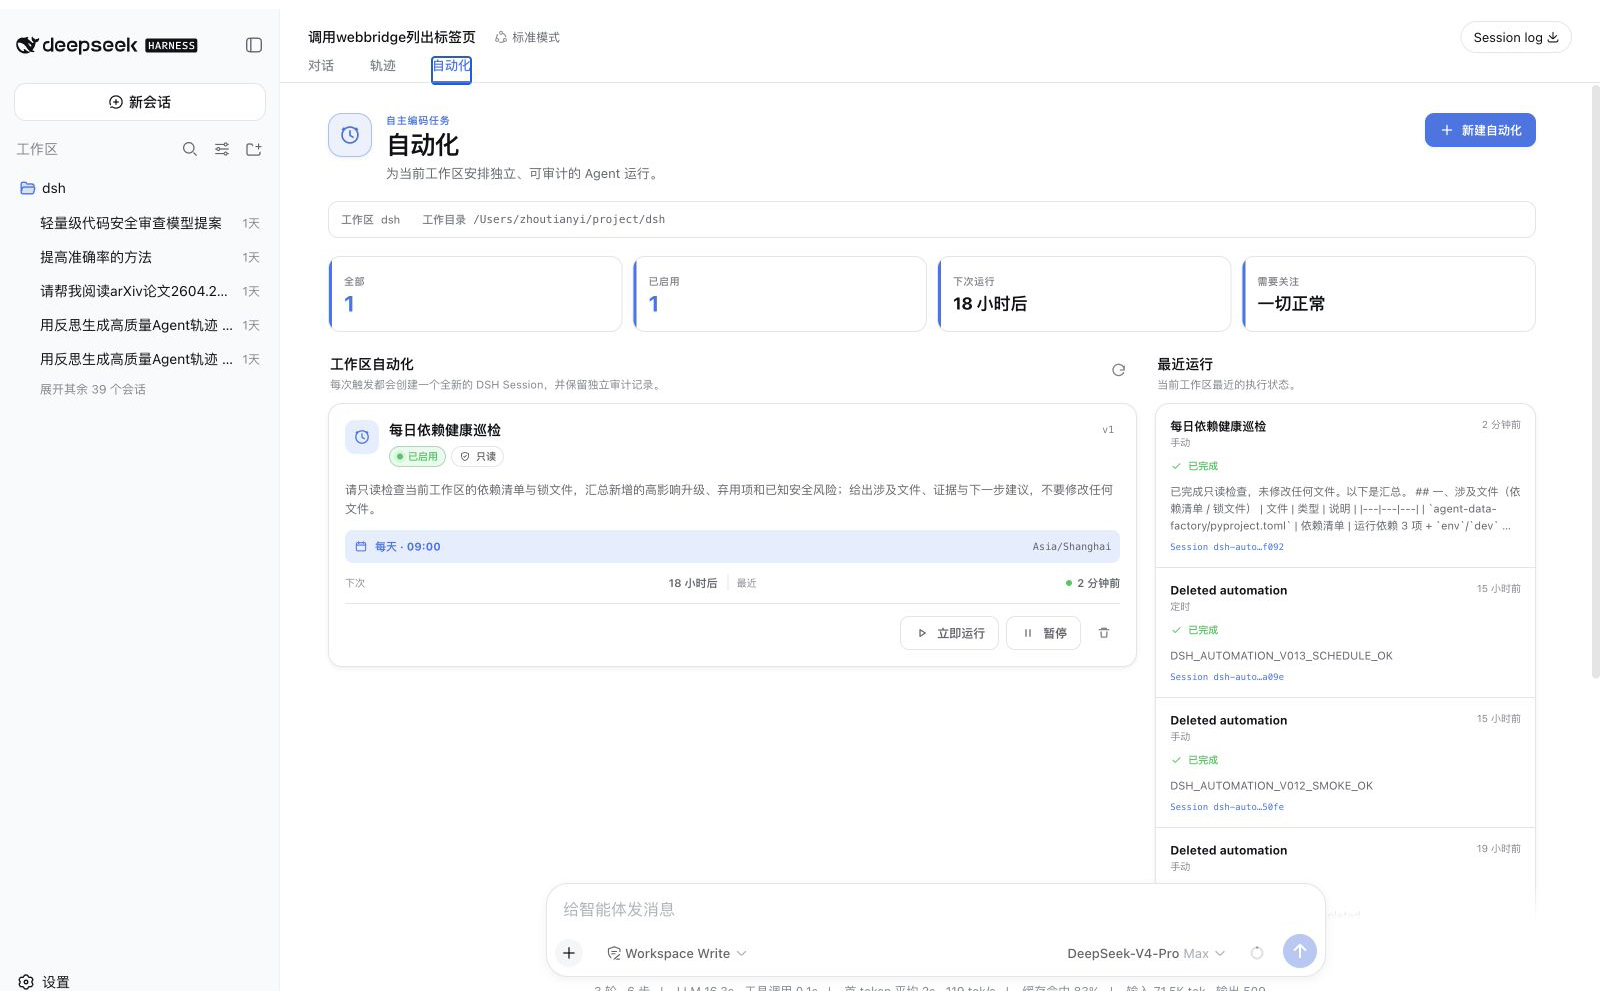Run the automation now with 立即运行

(x=950, y=633)
